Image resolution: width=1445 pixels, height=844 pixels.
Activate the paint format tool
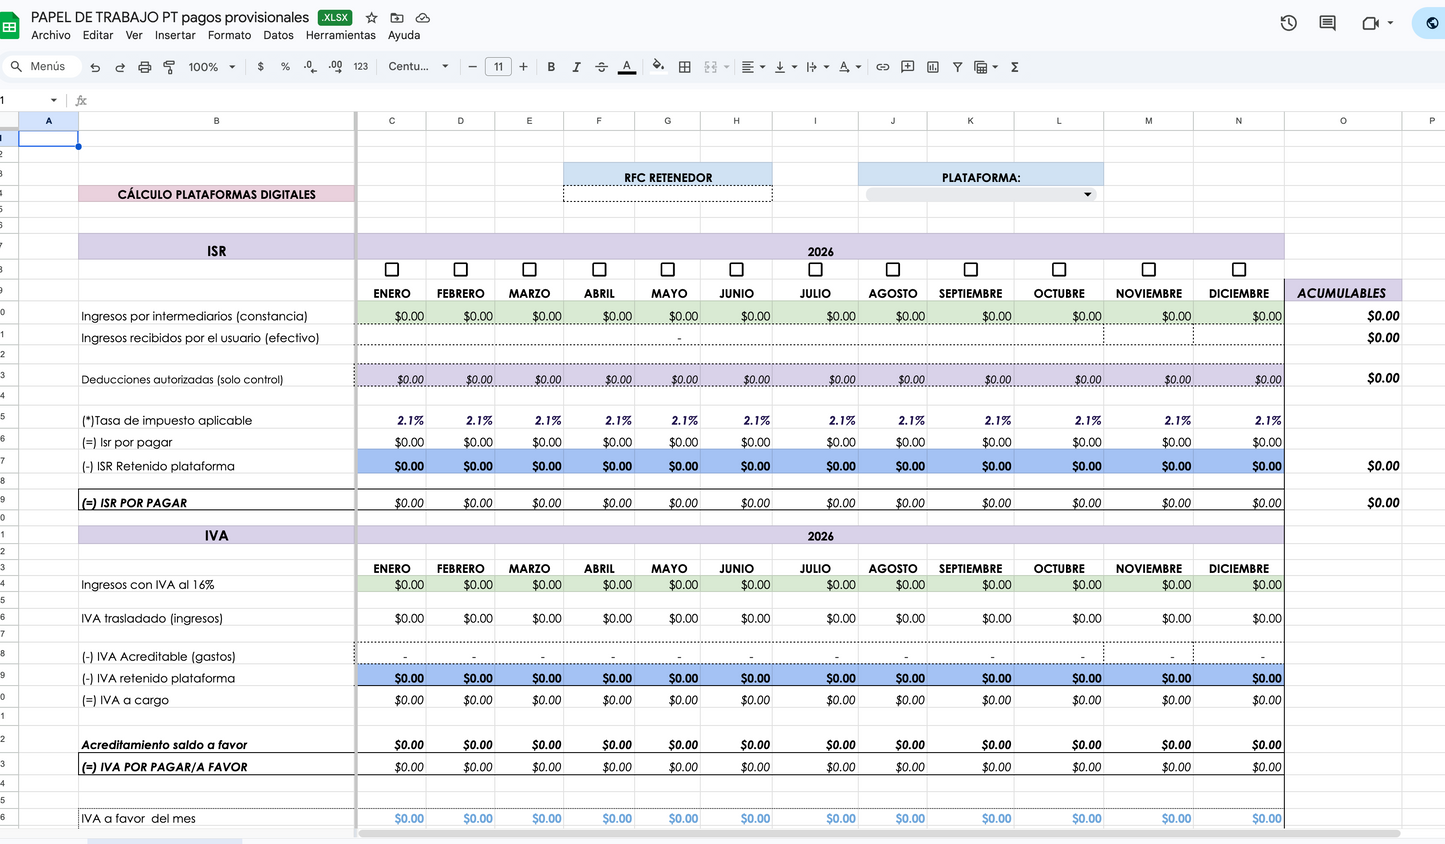click(x=169, y=67)
